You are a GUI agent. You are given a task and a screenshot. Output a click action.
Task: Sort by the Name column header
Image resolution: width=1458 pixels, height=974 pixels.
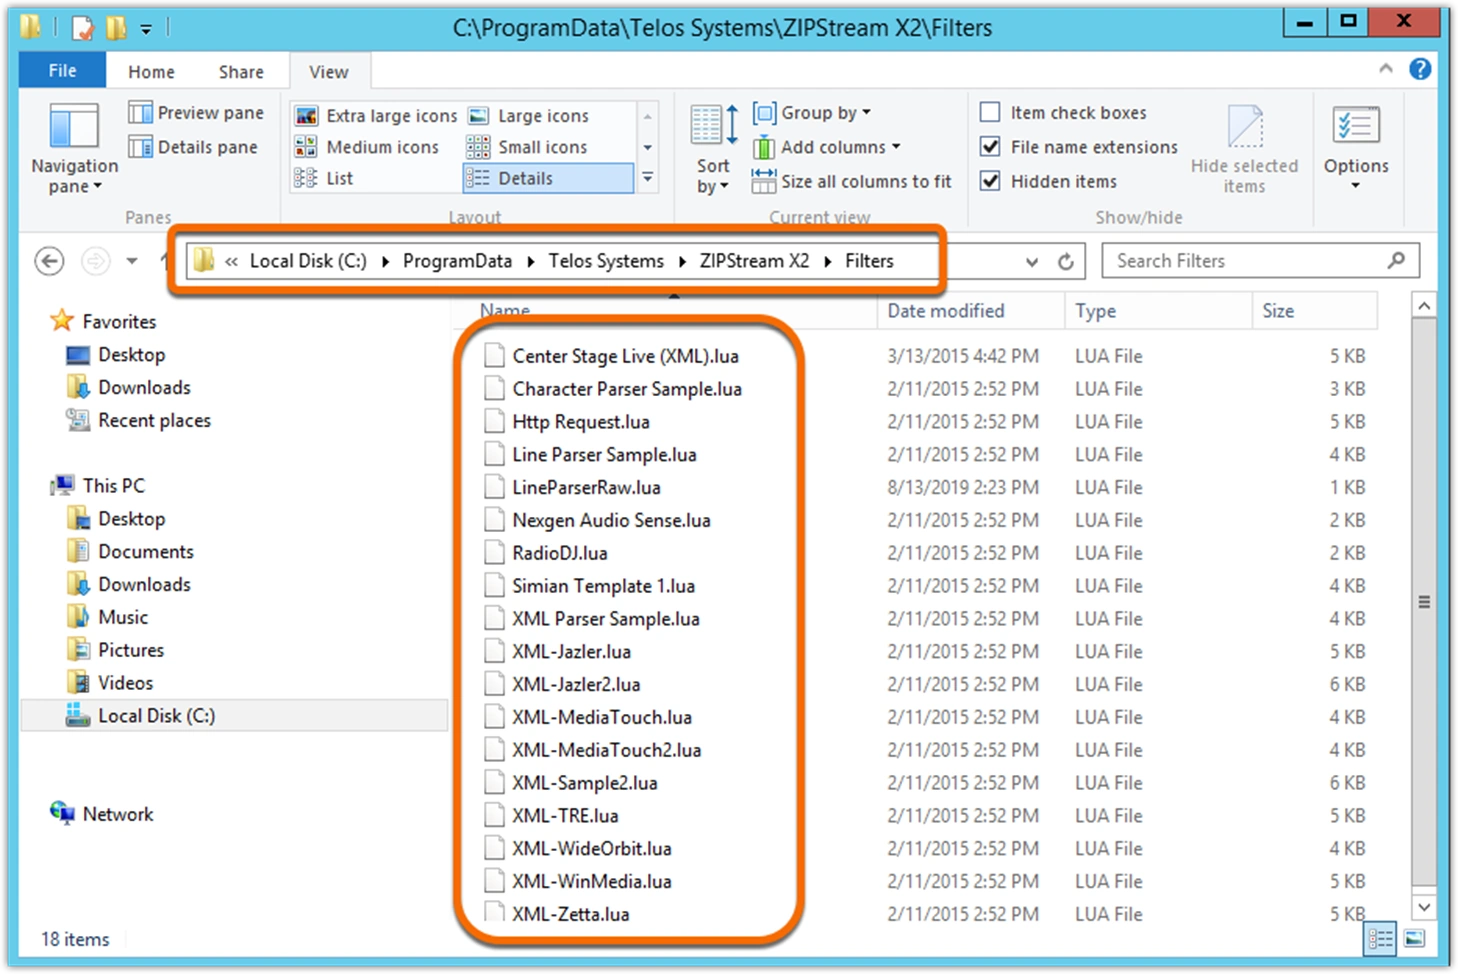[x=663, y=311]
